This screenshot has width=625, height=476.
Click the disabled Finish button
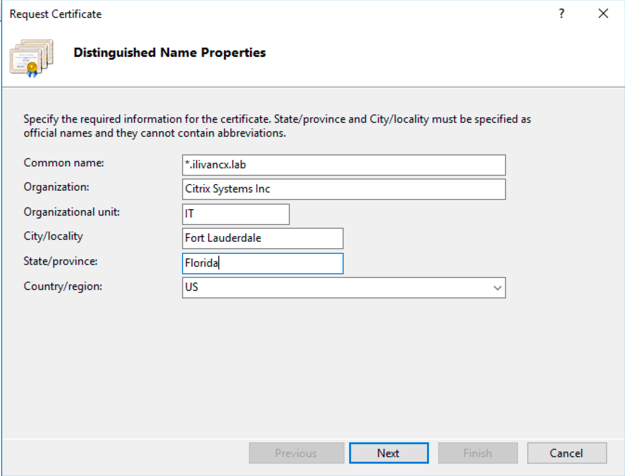tap(477, 453)
